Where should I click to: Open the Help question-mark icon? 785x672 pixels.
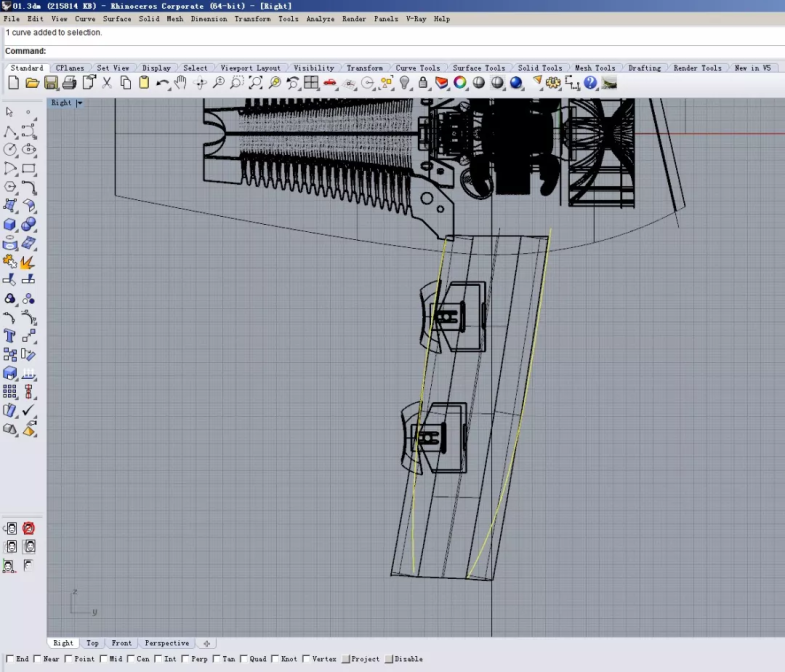pos(590,83)
